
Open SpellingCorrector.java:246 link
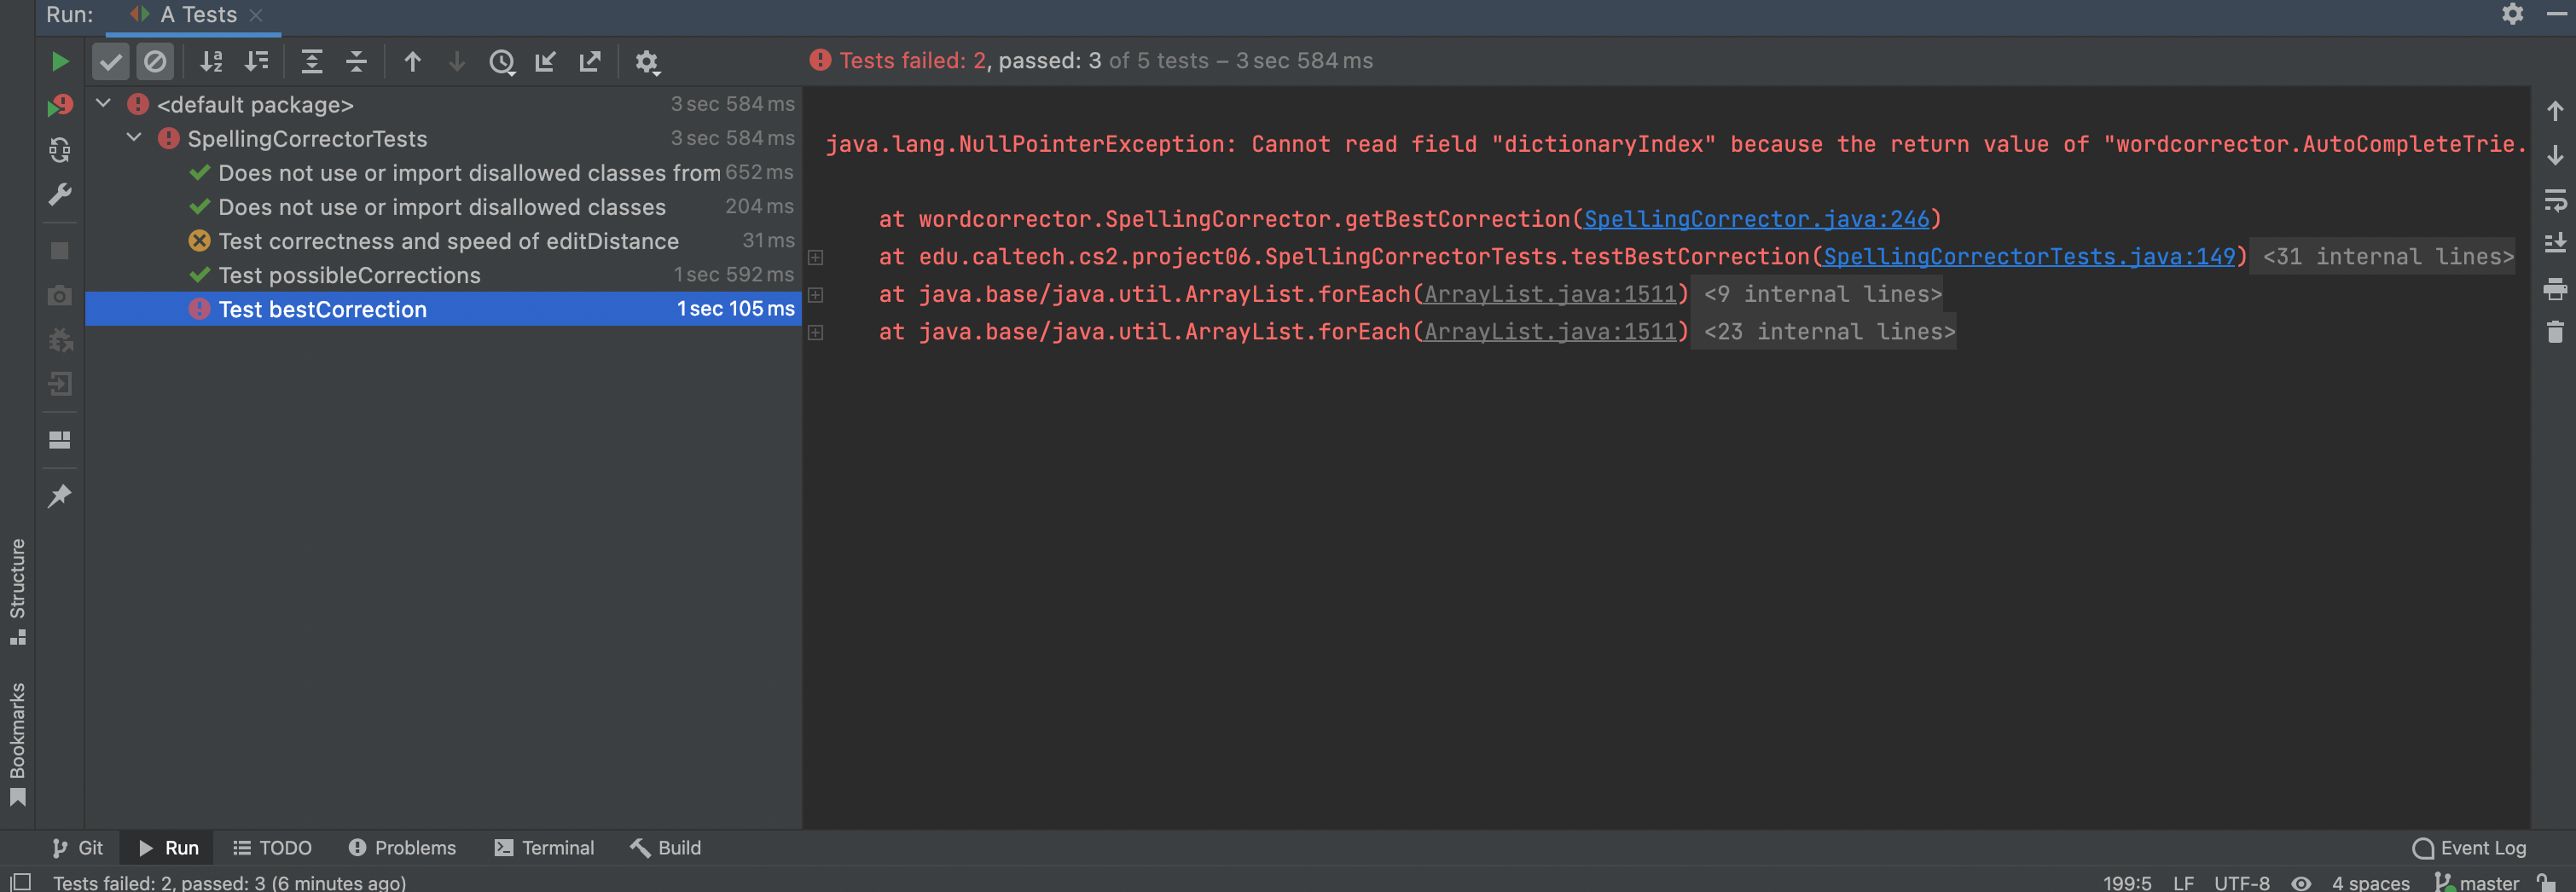coord(1755,219)
